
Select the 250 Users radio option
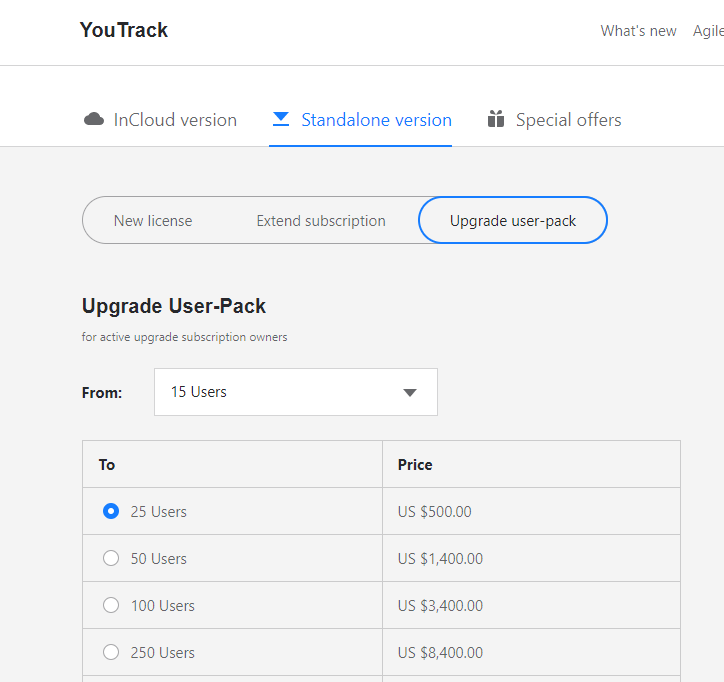tap(111, 652)
